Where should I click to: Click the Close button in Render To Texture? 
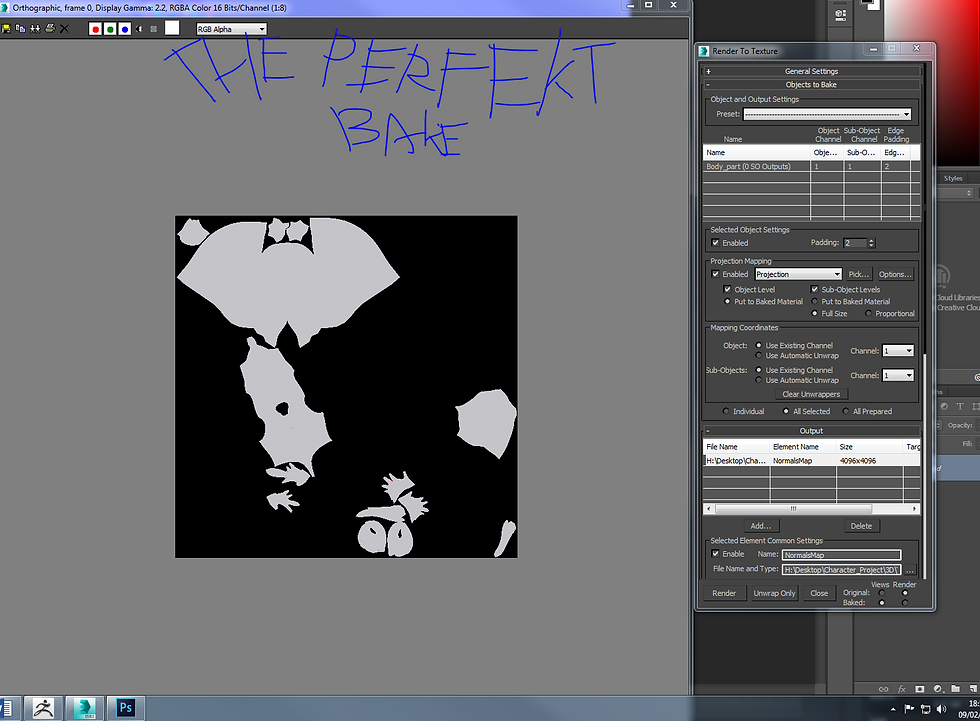tap(819, 594)
